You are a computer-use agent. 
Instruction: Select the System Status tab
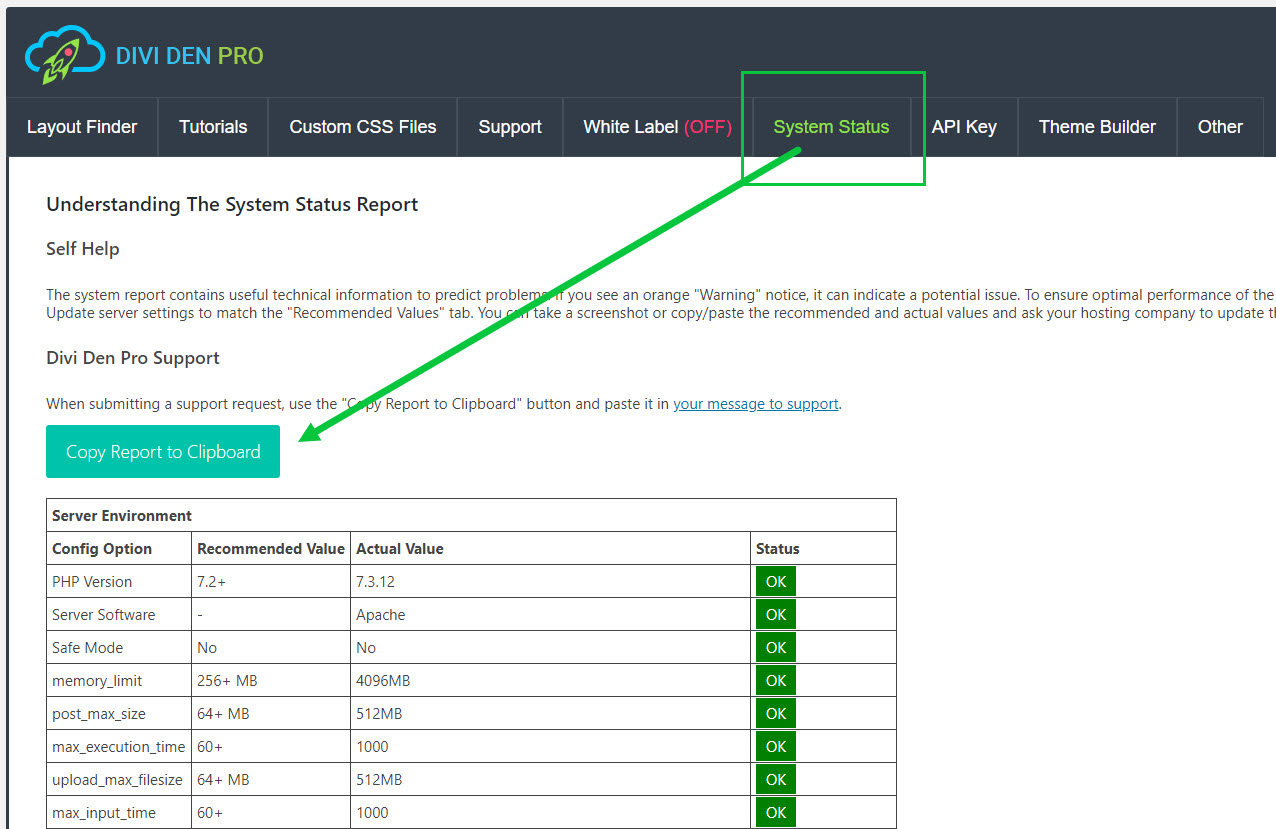coord(831,127)
